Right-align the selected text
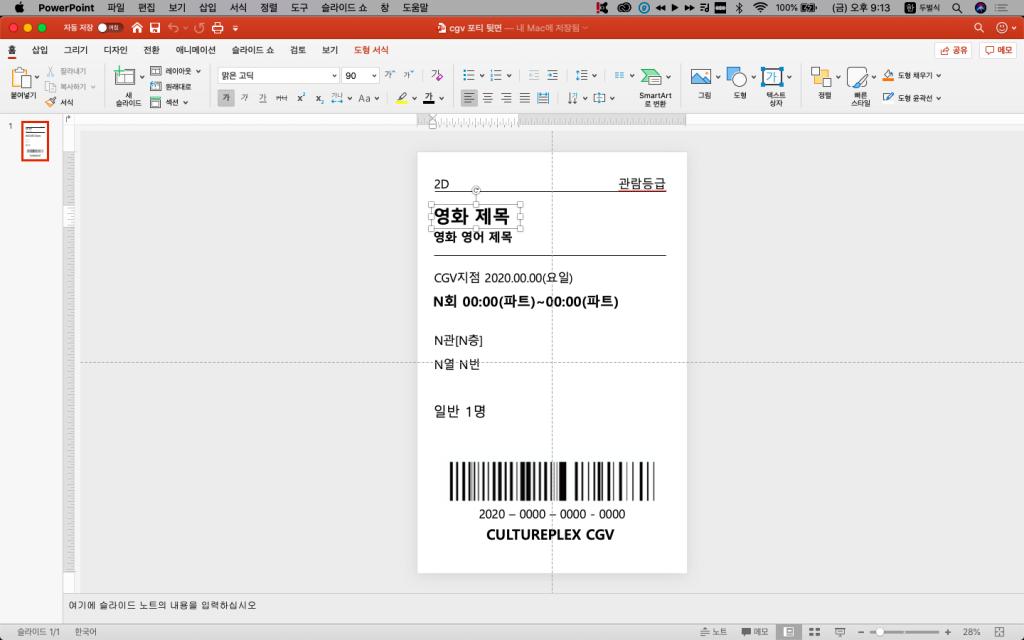Screen dimensions: 1024x640 506,98
